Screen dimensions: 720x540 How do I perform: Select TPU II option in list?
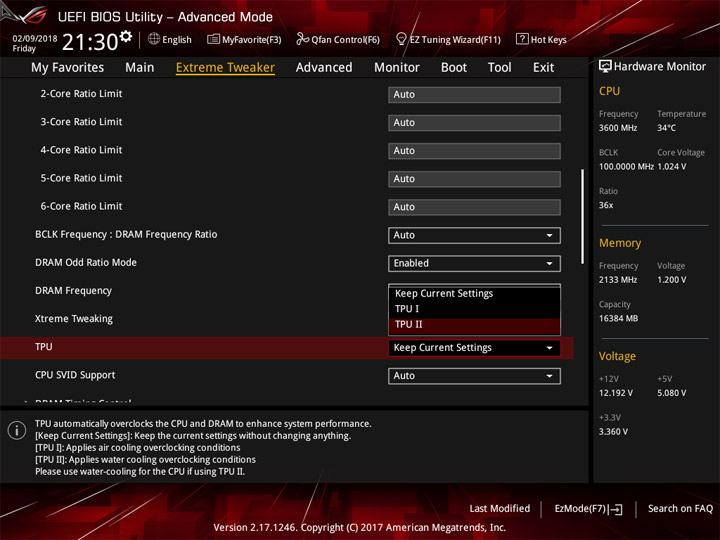click(474, 325)
